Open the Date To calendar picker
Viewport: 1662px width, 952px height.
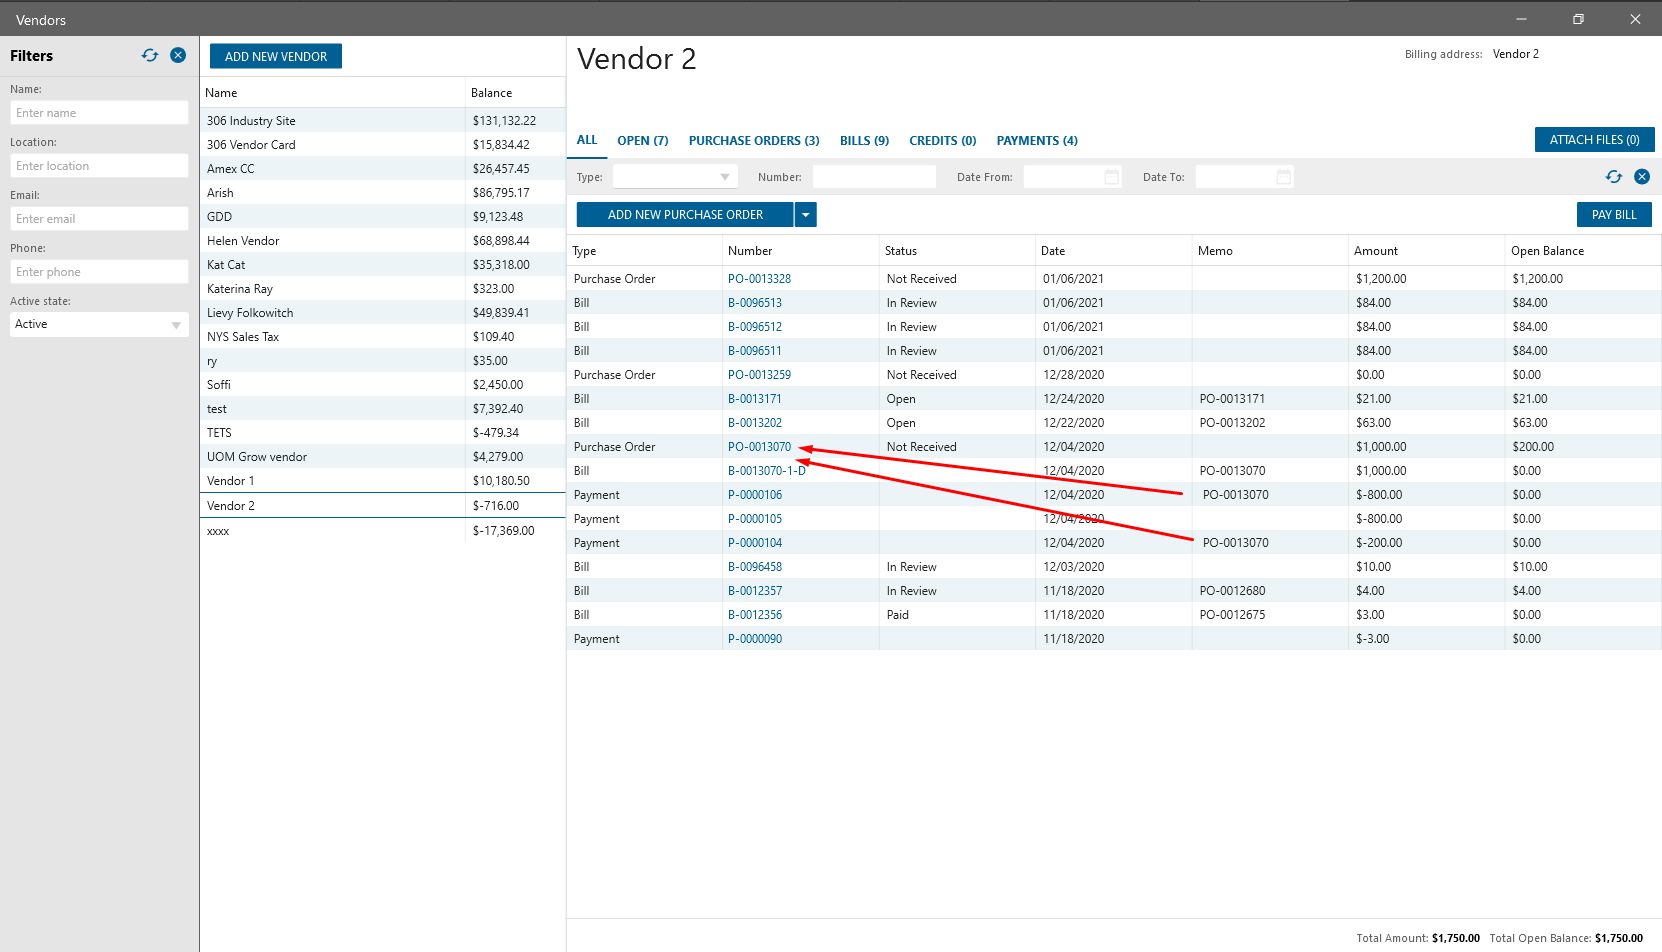[x=1283, y=177]
